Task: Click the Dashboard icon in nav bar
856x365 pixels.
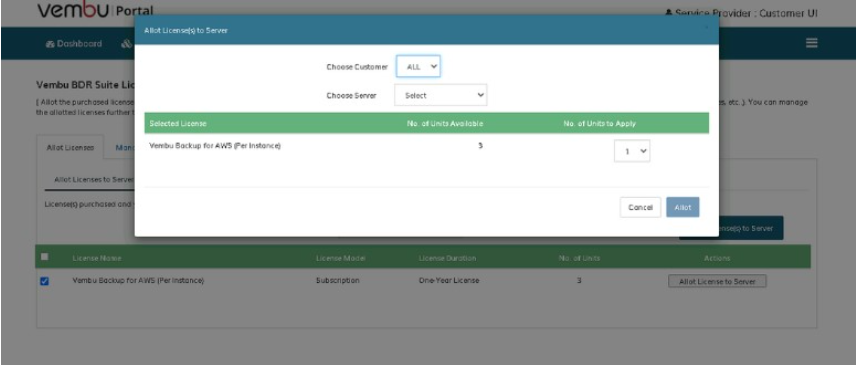Action: [x=50, y=44]
